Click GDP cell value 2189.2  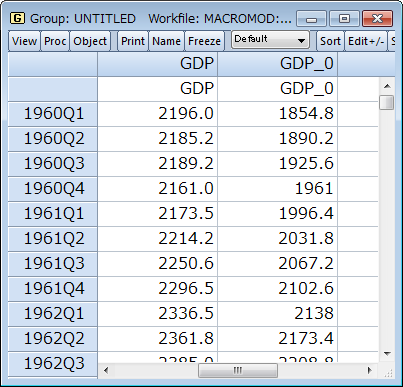point(157,164)
